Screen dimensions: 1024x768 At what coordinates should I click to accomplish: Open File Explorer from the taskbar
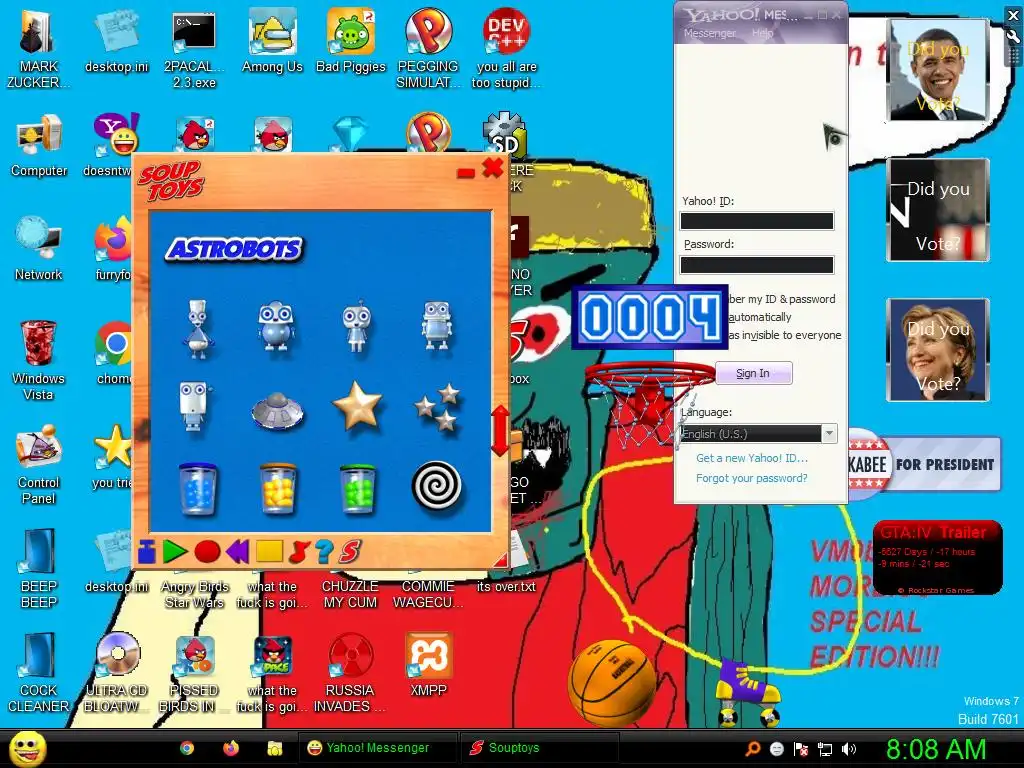pyautogui.click(x=274, y=748)
